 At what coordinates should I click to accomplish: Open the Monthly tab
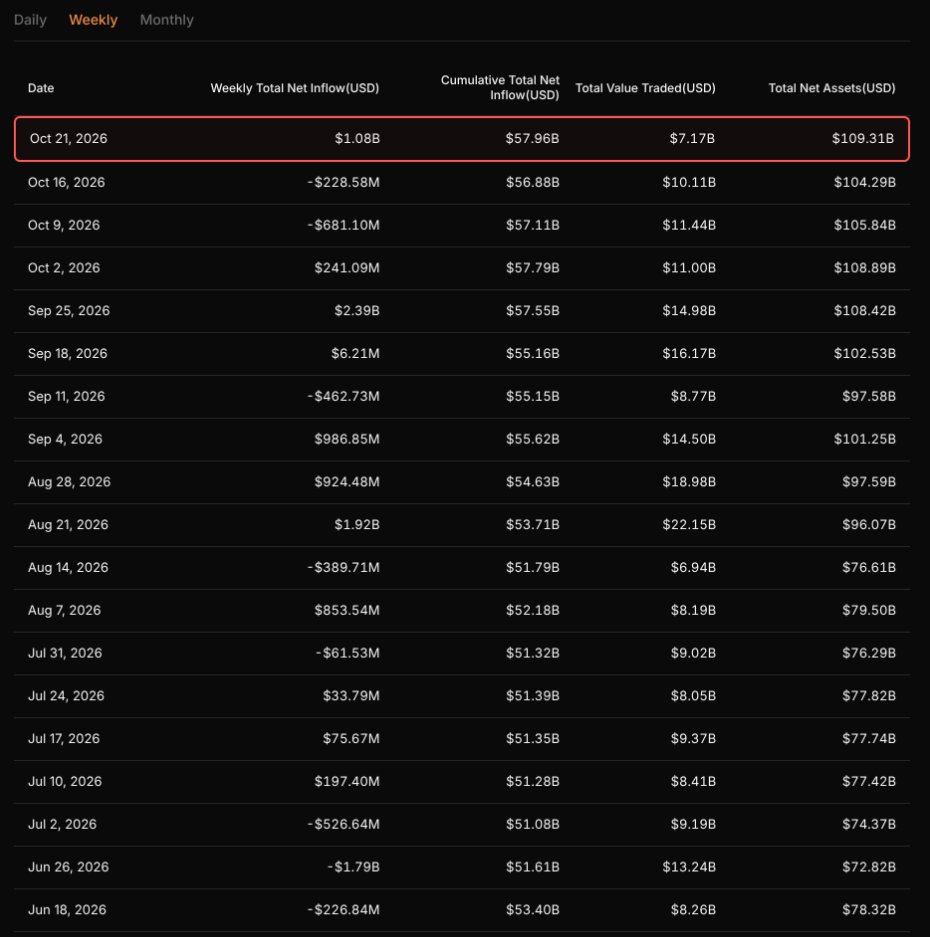point(167,20)
